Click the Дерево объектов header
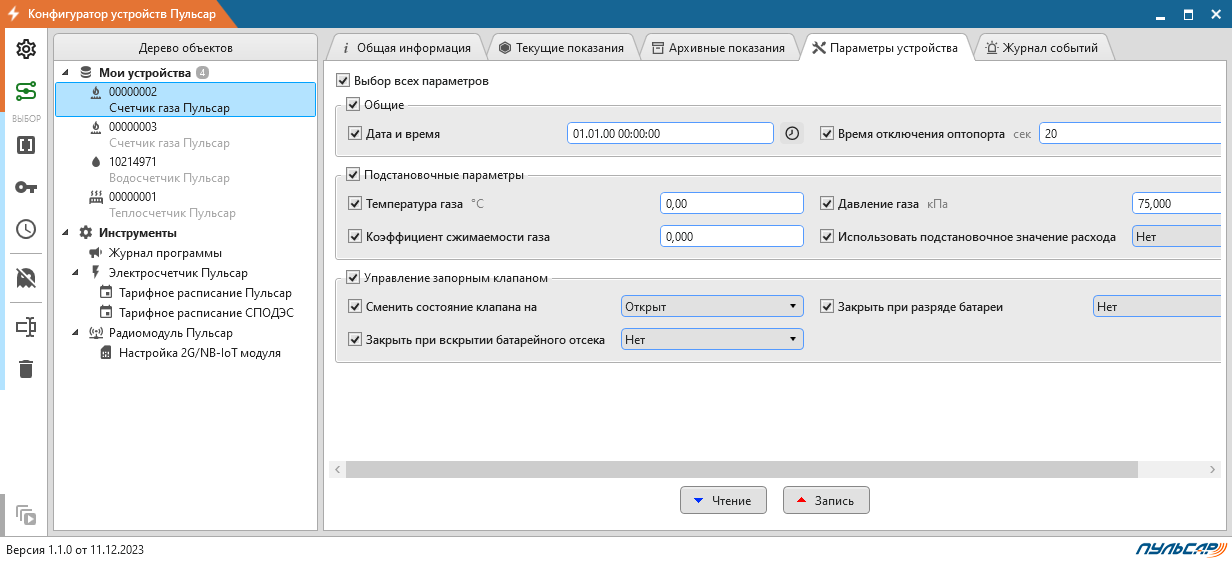 click(x=186, y=48)
